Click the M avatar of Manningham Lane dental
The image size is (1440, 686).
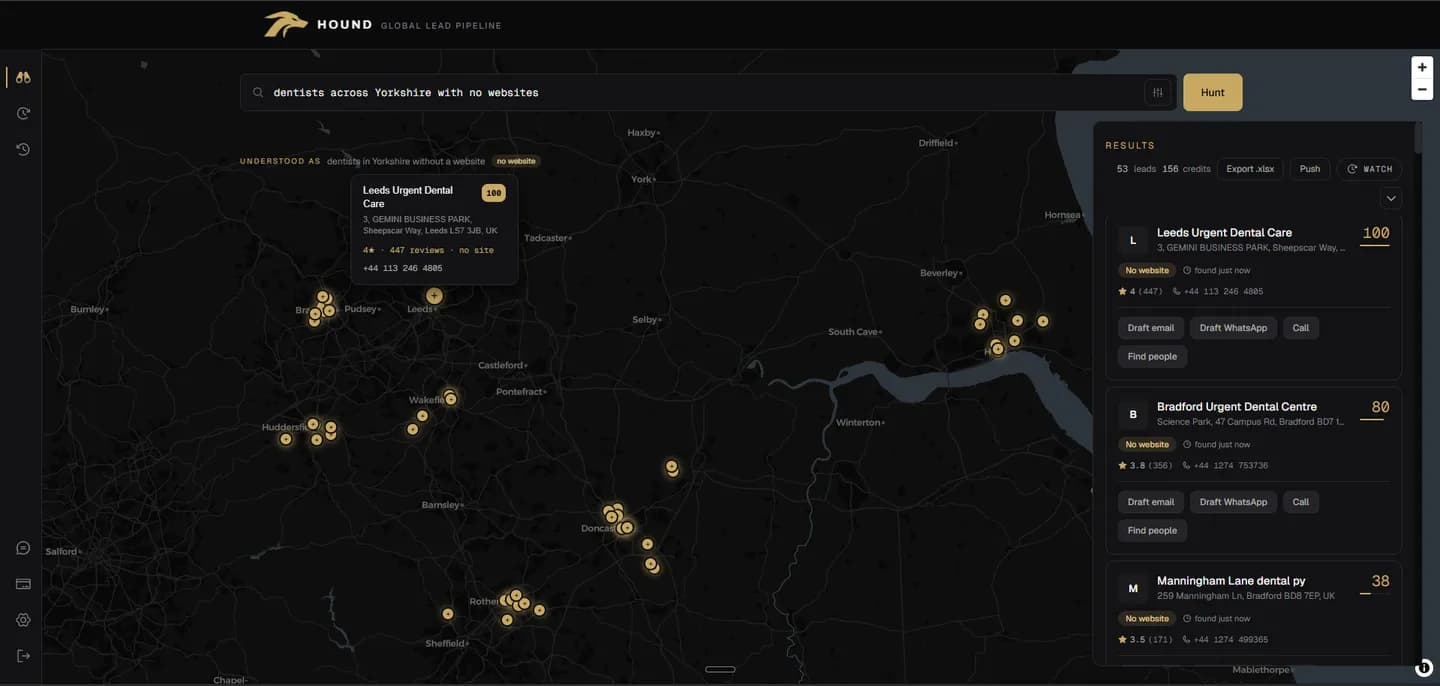click(x=1133, y=588)
